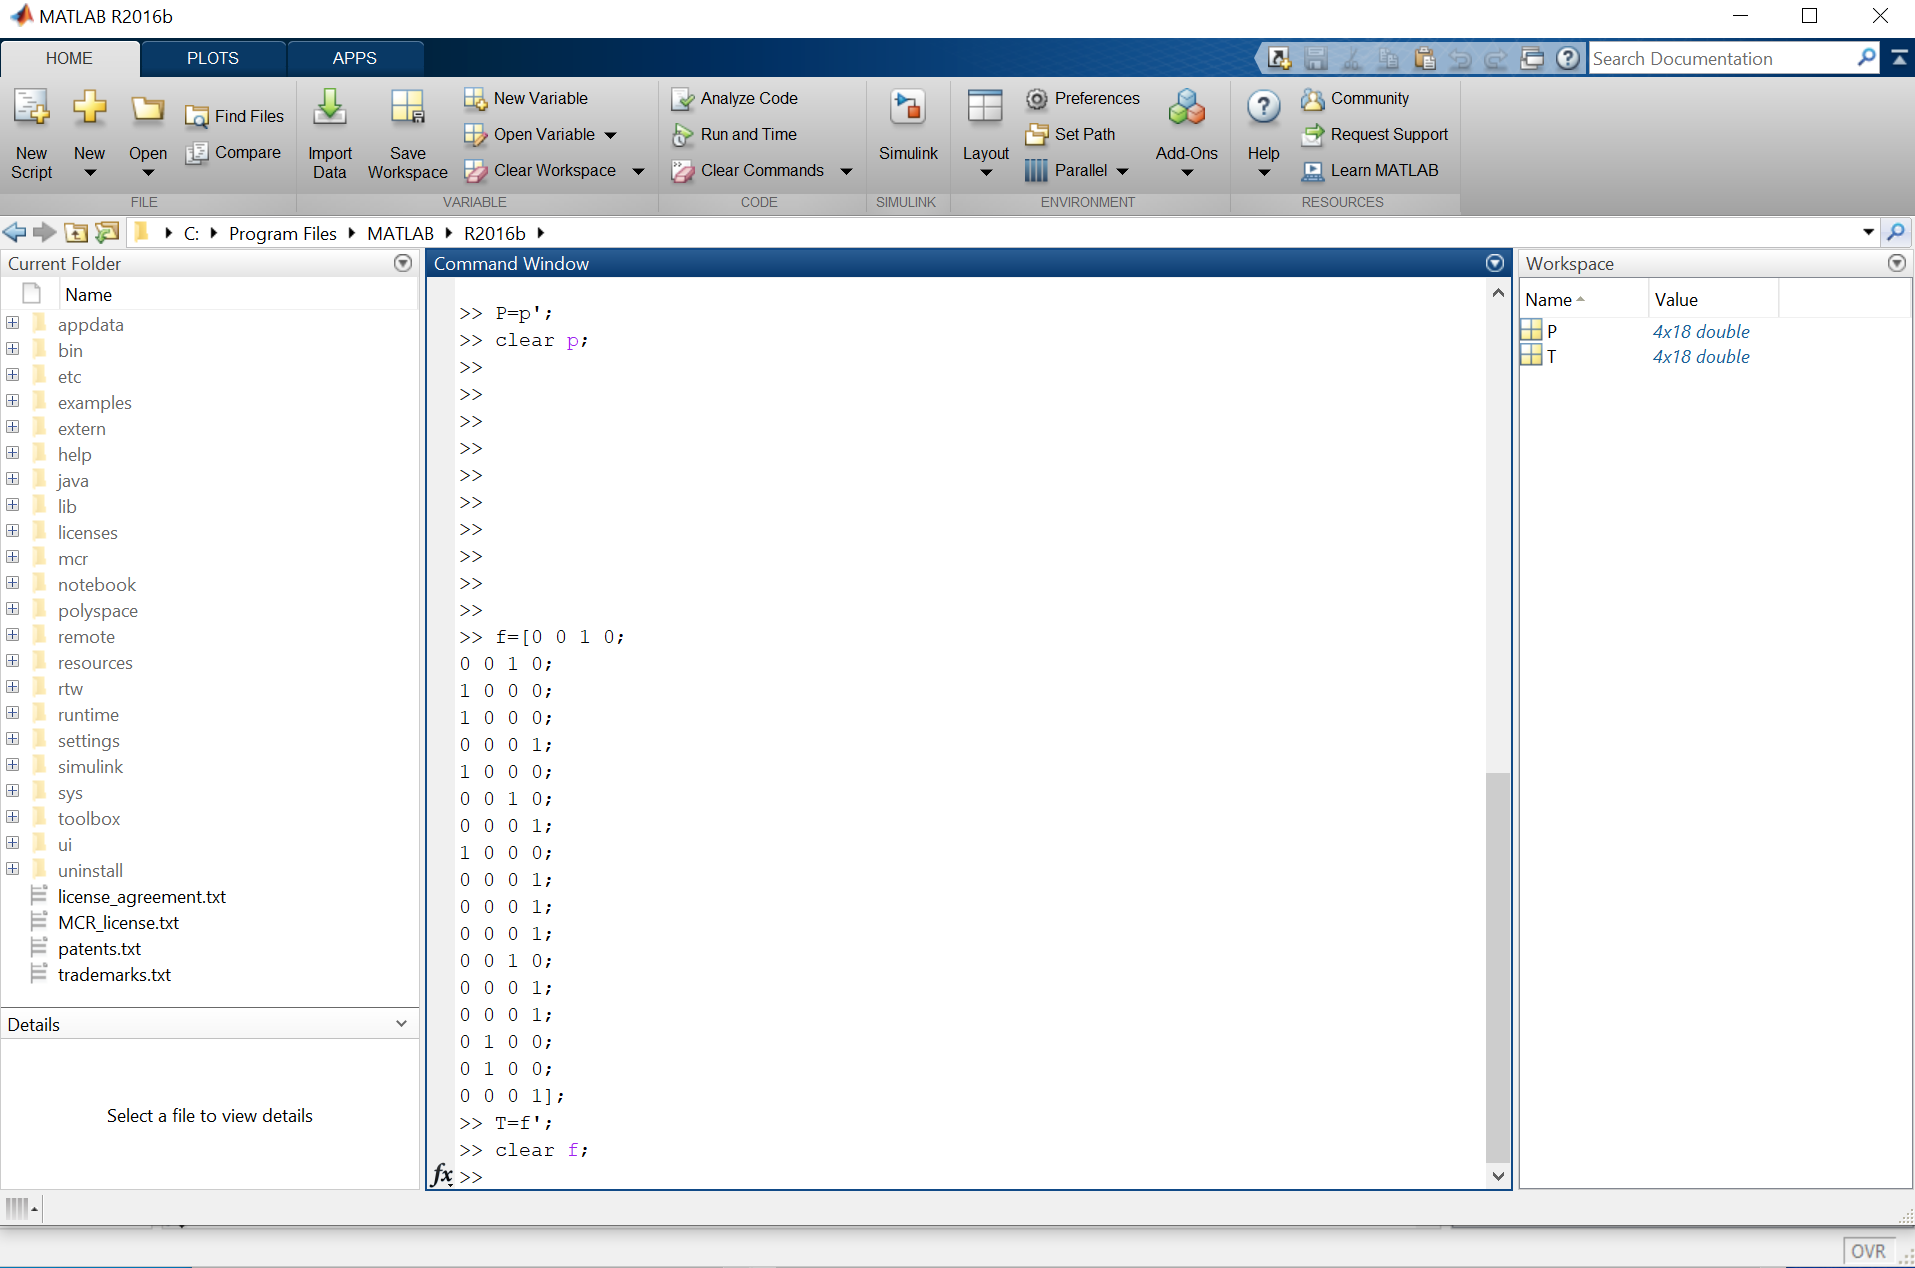
Task: Go forward with the right arrow in address bar
Action: pyautogui.click(x=44, y=233)
